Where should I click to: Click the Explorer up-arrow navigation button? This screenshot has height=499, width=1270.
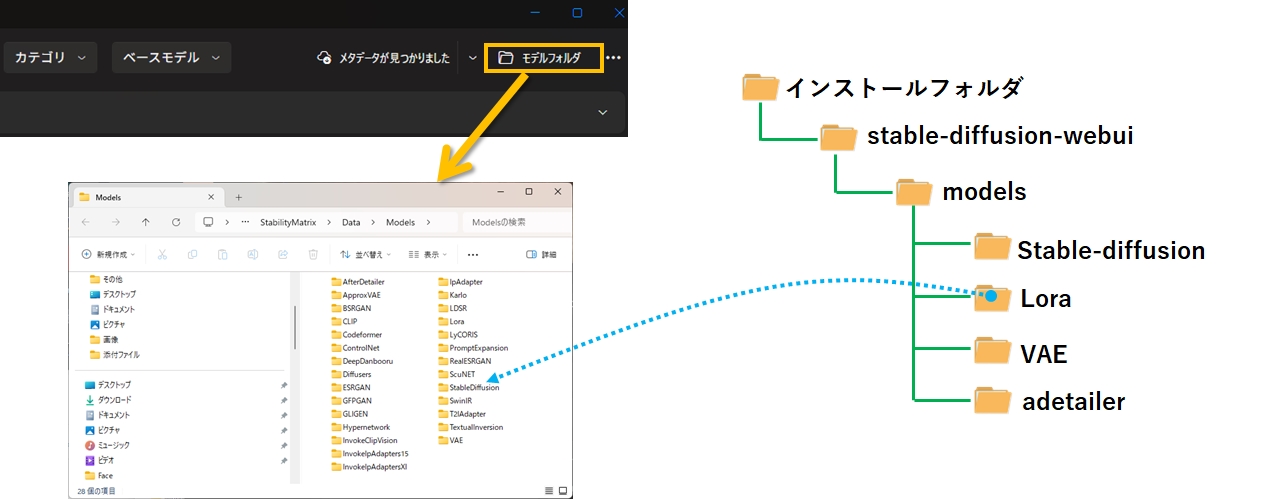tap(146, 222)
